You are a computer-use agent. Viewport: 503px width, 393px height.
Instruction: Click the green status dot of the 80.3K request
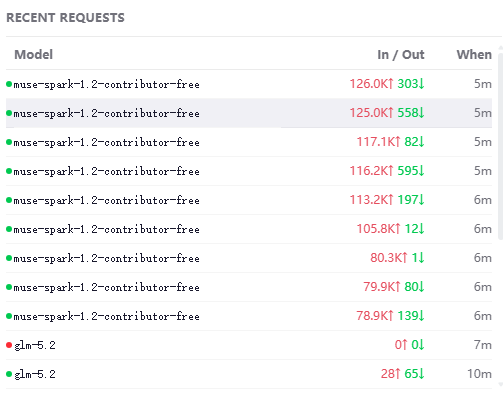(9, 258)
